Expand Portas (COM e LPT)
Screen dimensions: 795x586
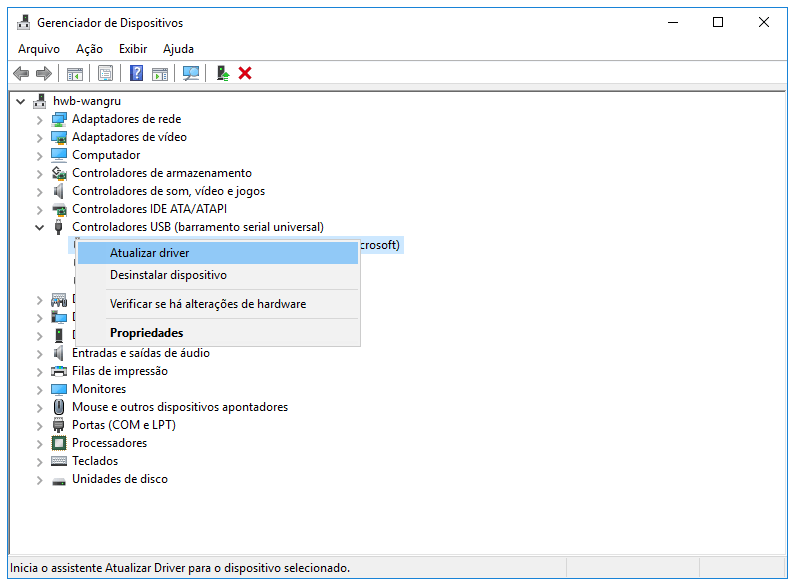pyautogui.click(x=40, y=426)
